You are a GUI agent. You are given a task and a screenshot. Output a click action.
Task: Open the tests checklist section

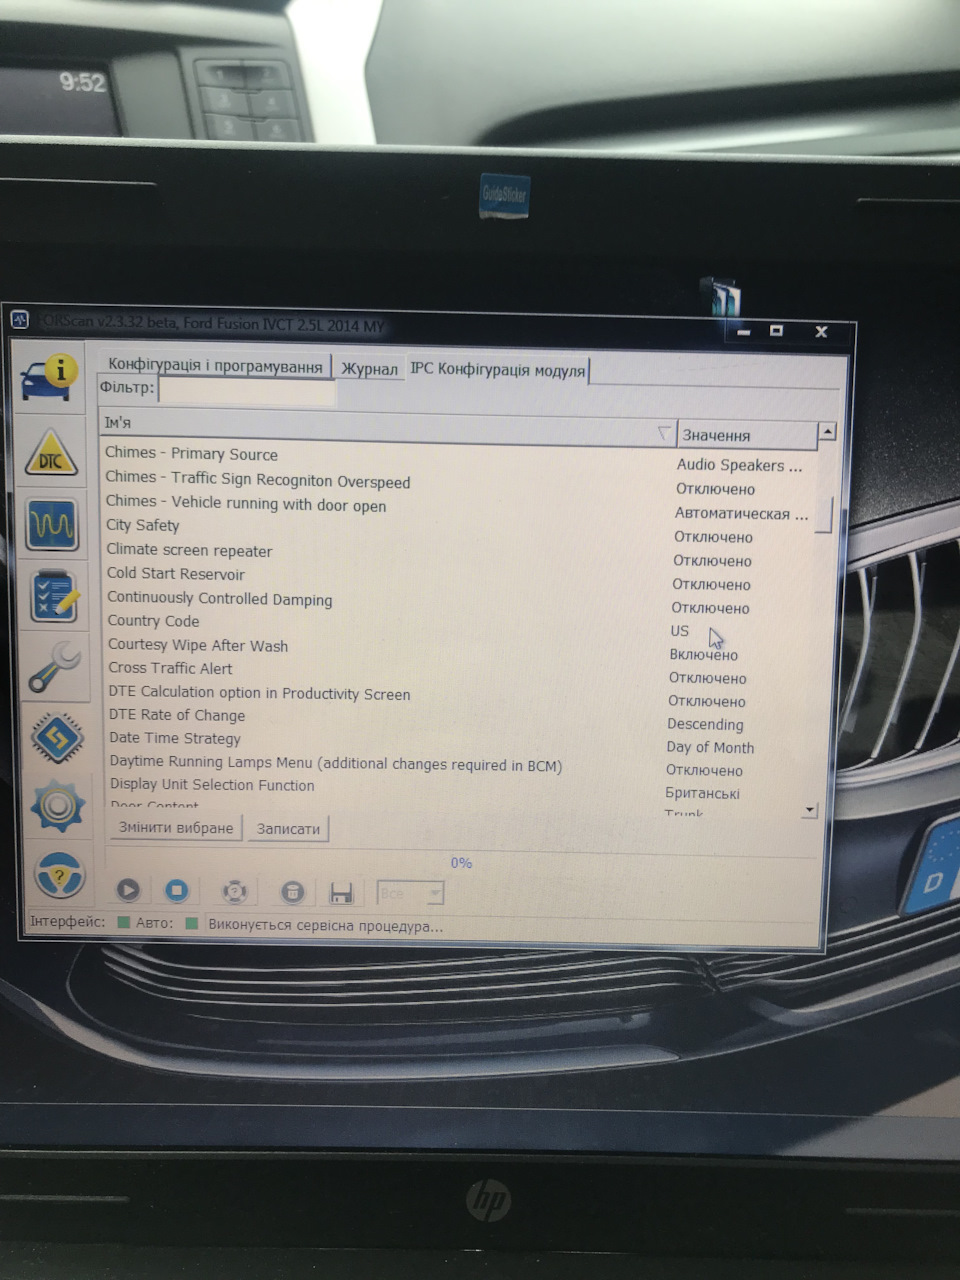pyautogui.click(x=54, y=595)
